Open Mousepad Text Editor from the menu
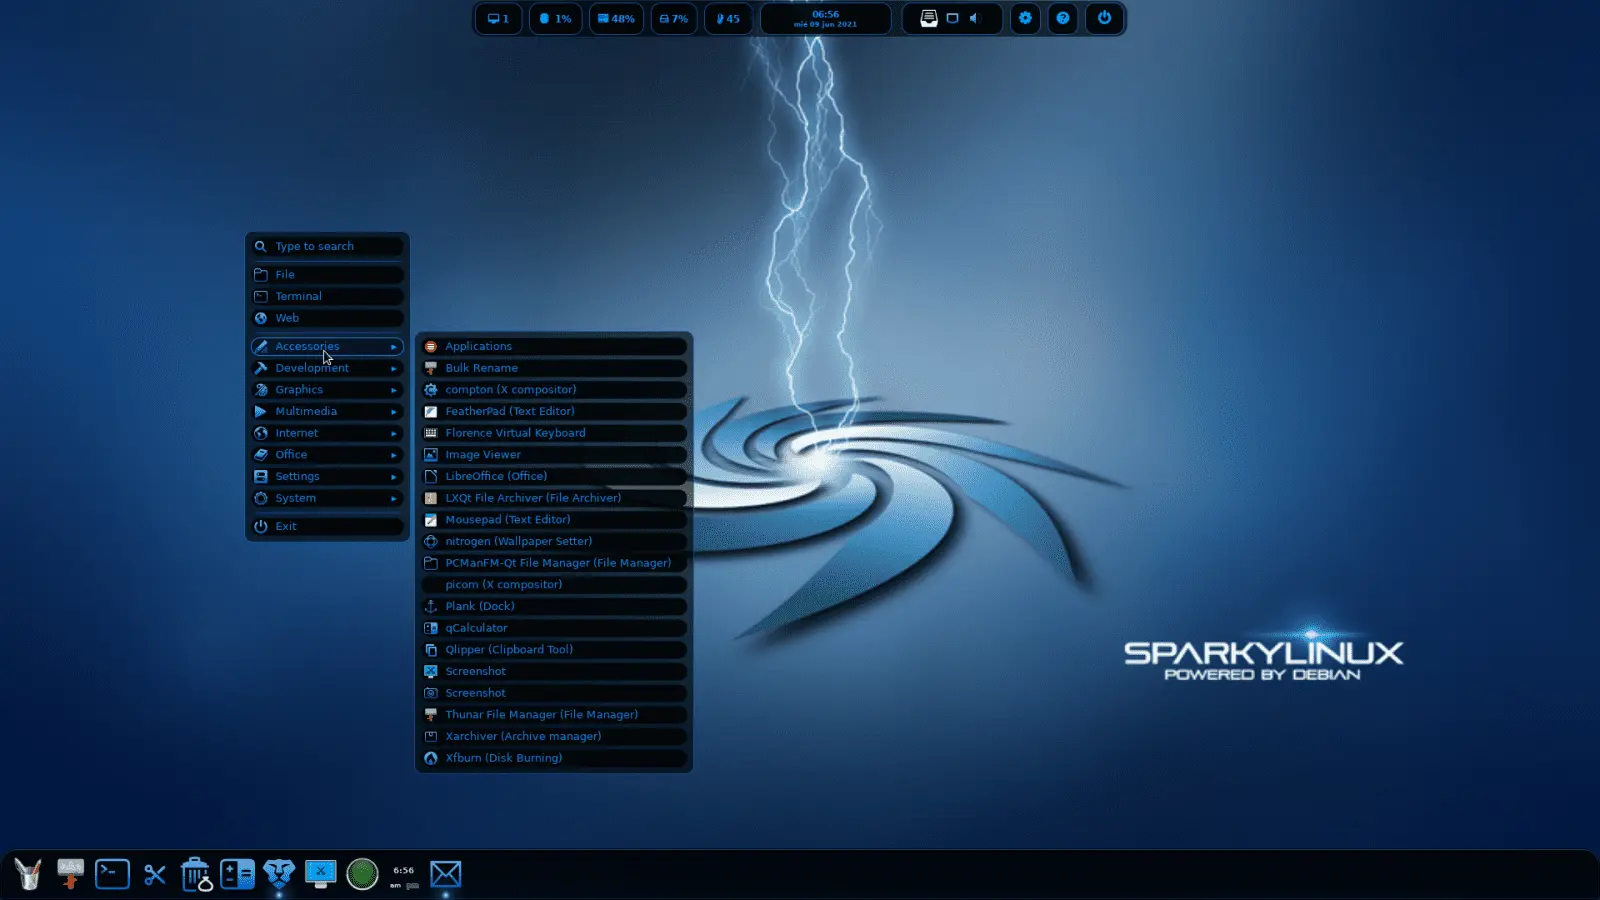 point(509,519)
